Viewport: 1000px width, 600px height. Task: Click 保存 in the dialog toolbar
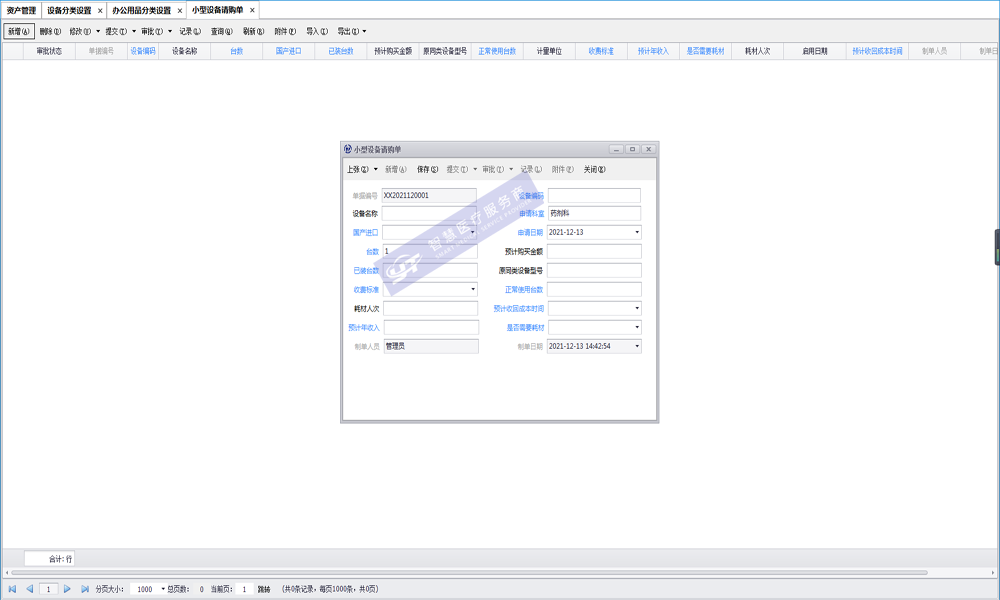[427, 169]
